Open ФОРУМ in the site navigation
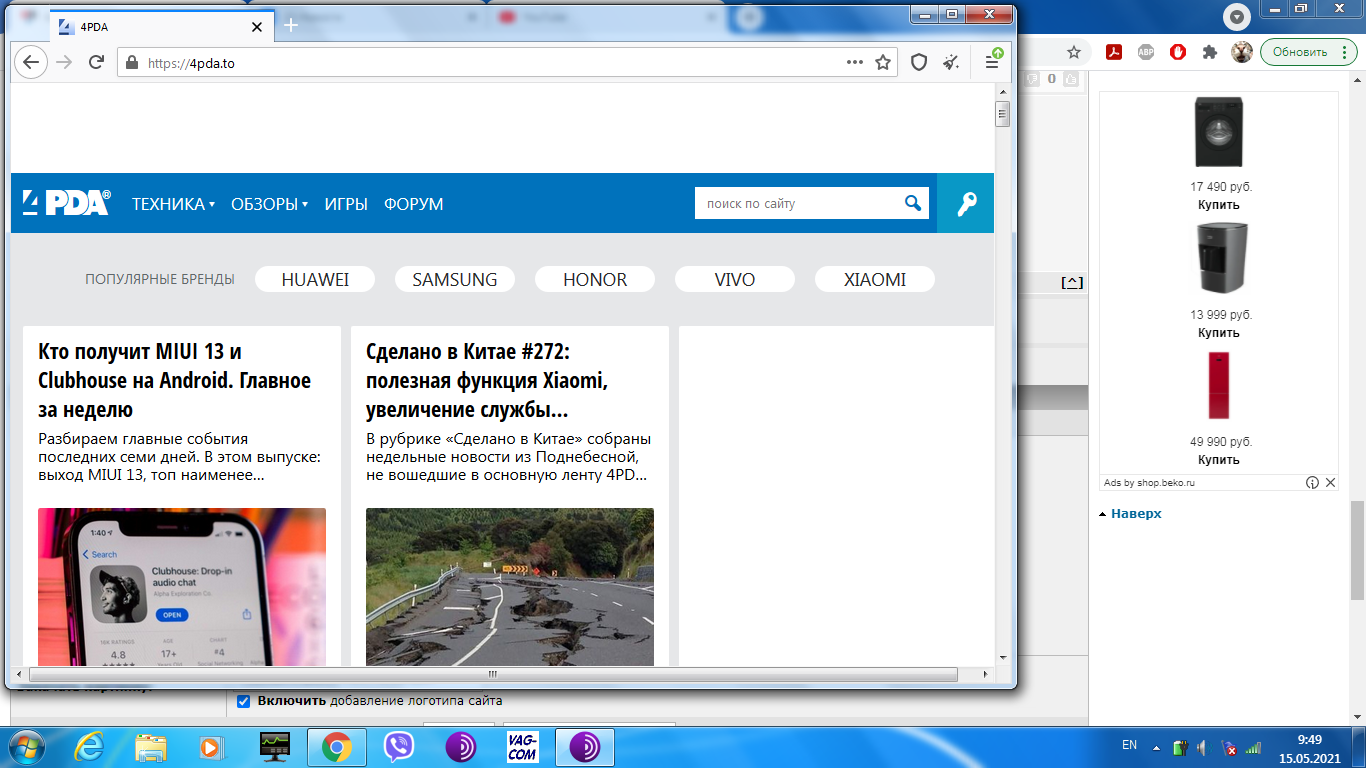Image resolution: width=1366 pixels, height=768 pixels. [x=413, y=204]
